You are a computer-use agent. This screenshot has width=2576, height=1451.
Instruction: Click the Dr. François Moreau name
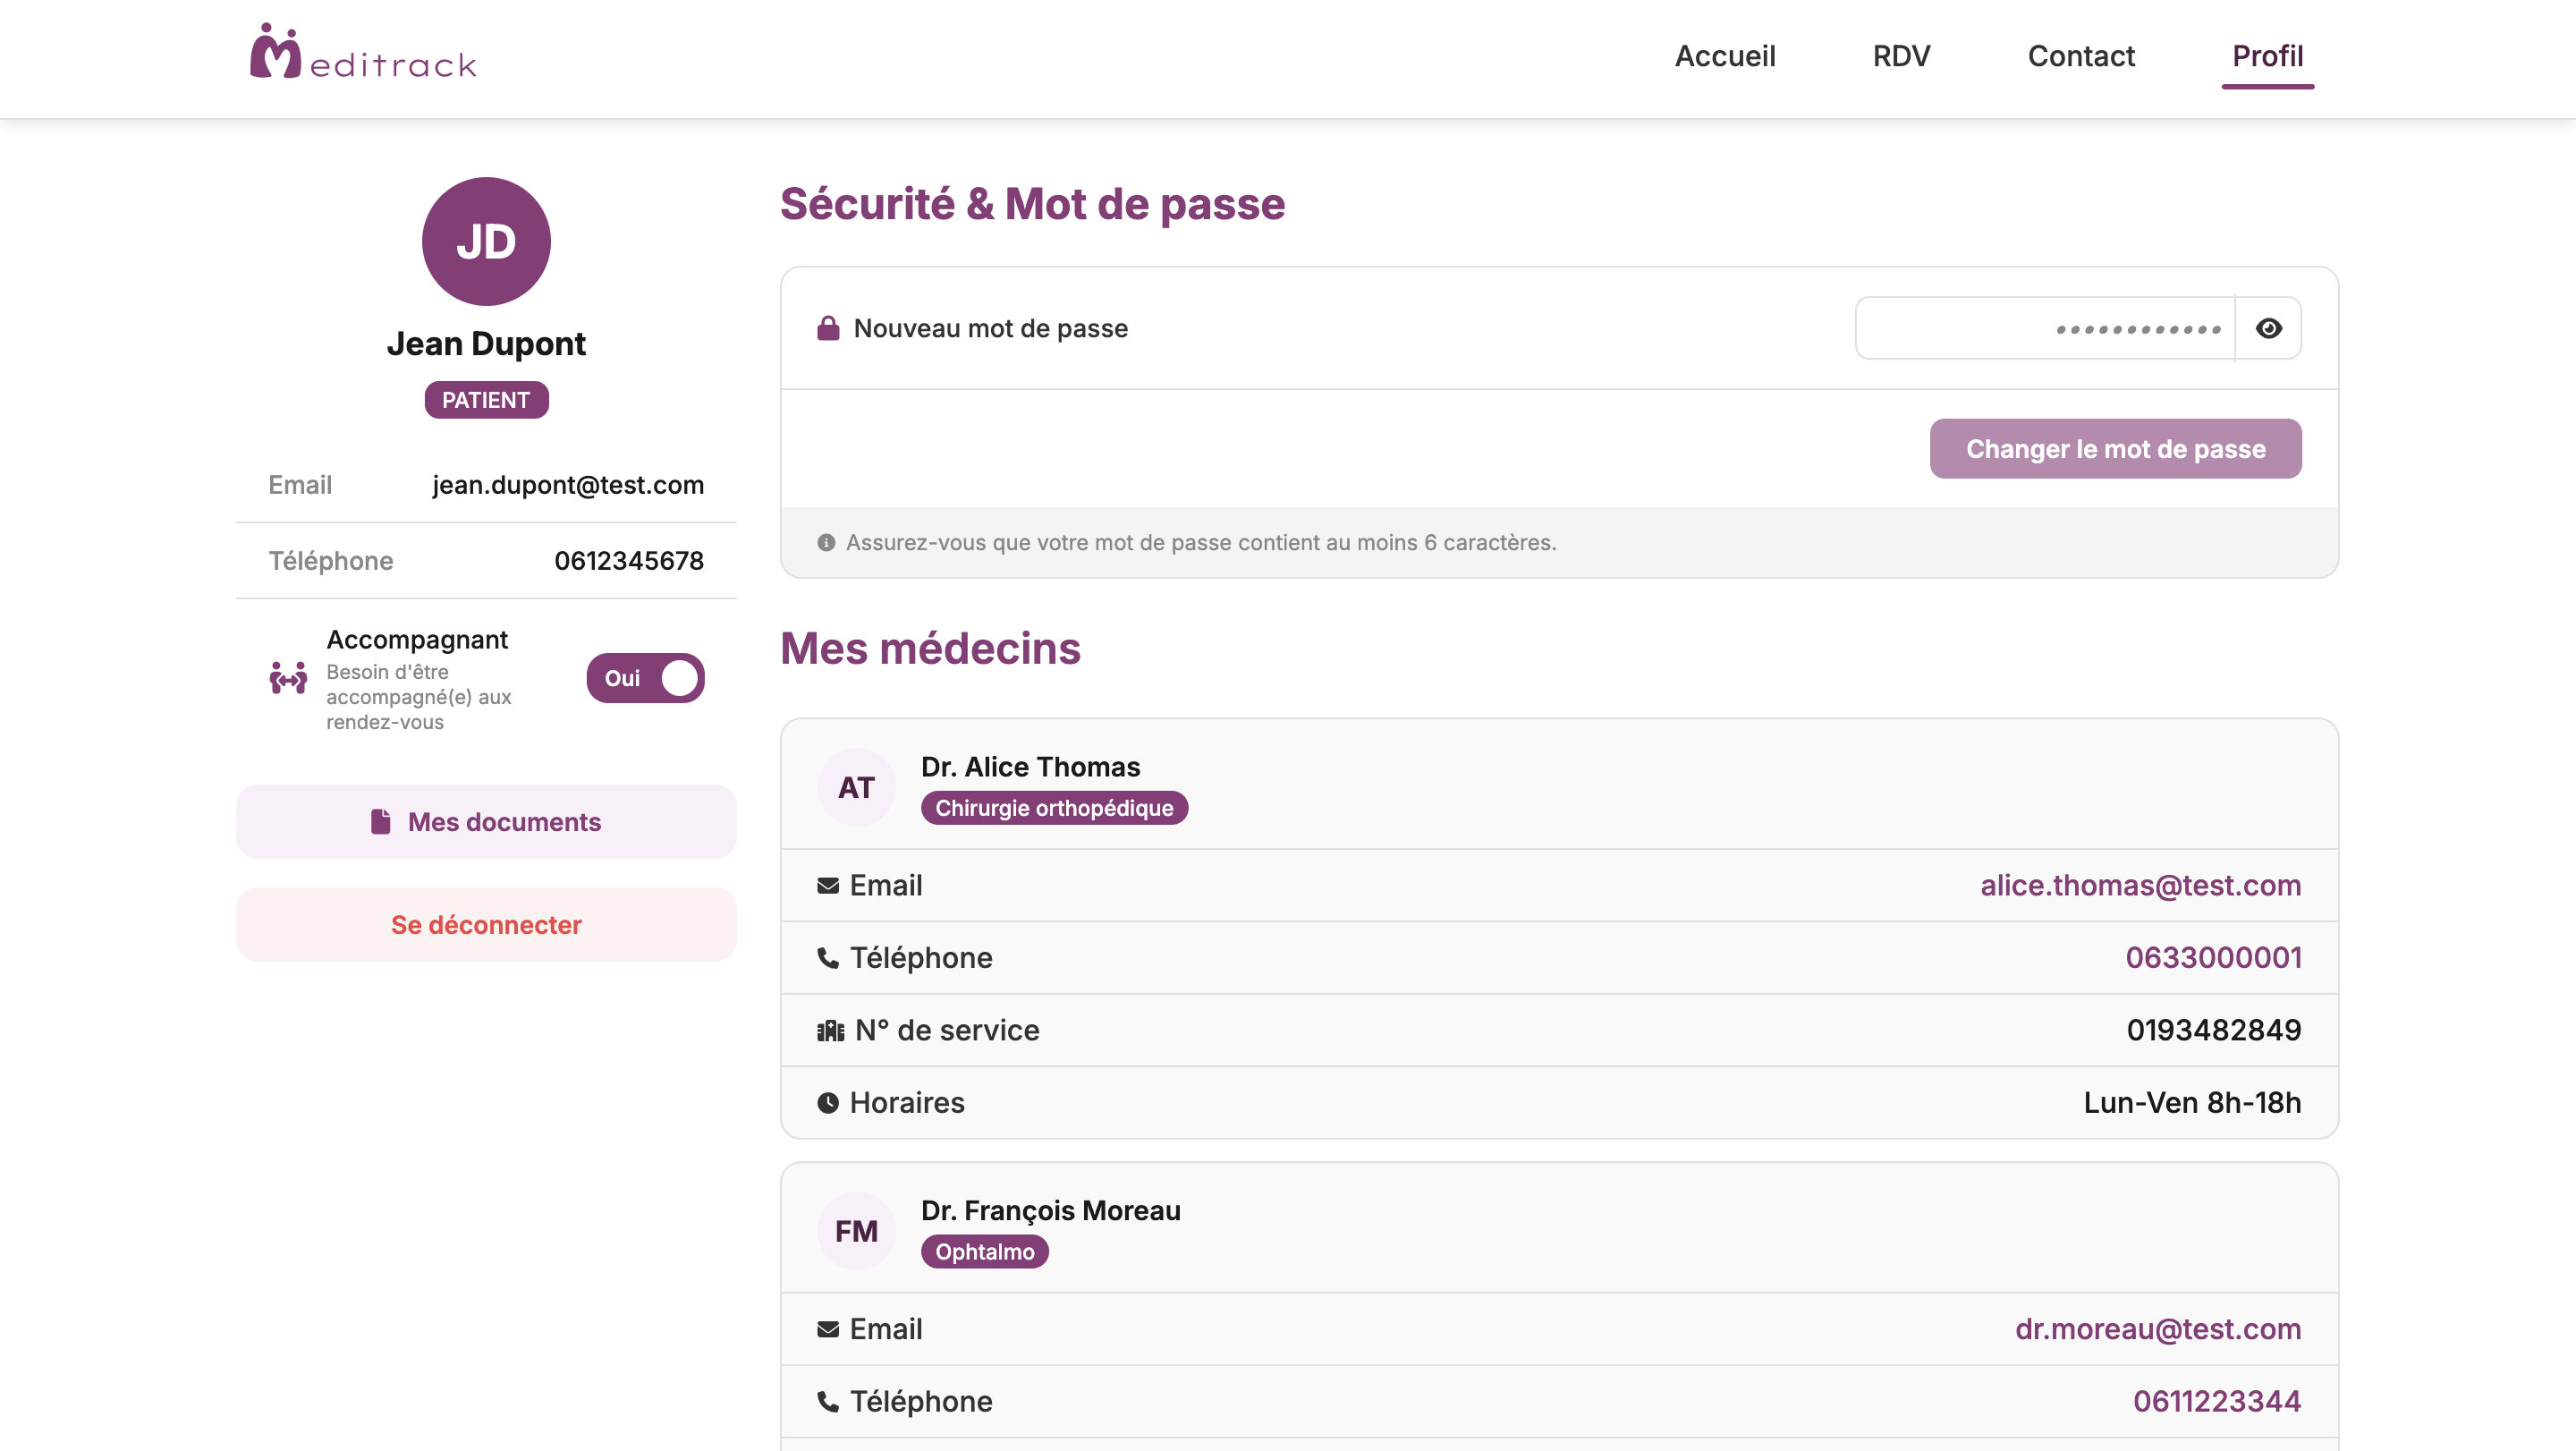pos(1050,1210)
